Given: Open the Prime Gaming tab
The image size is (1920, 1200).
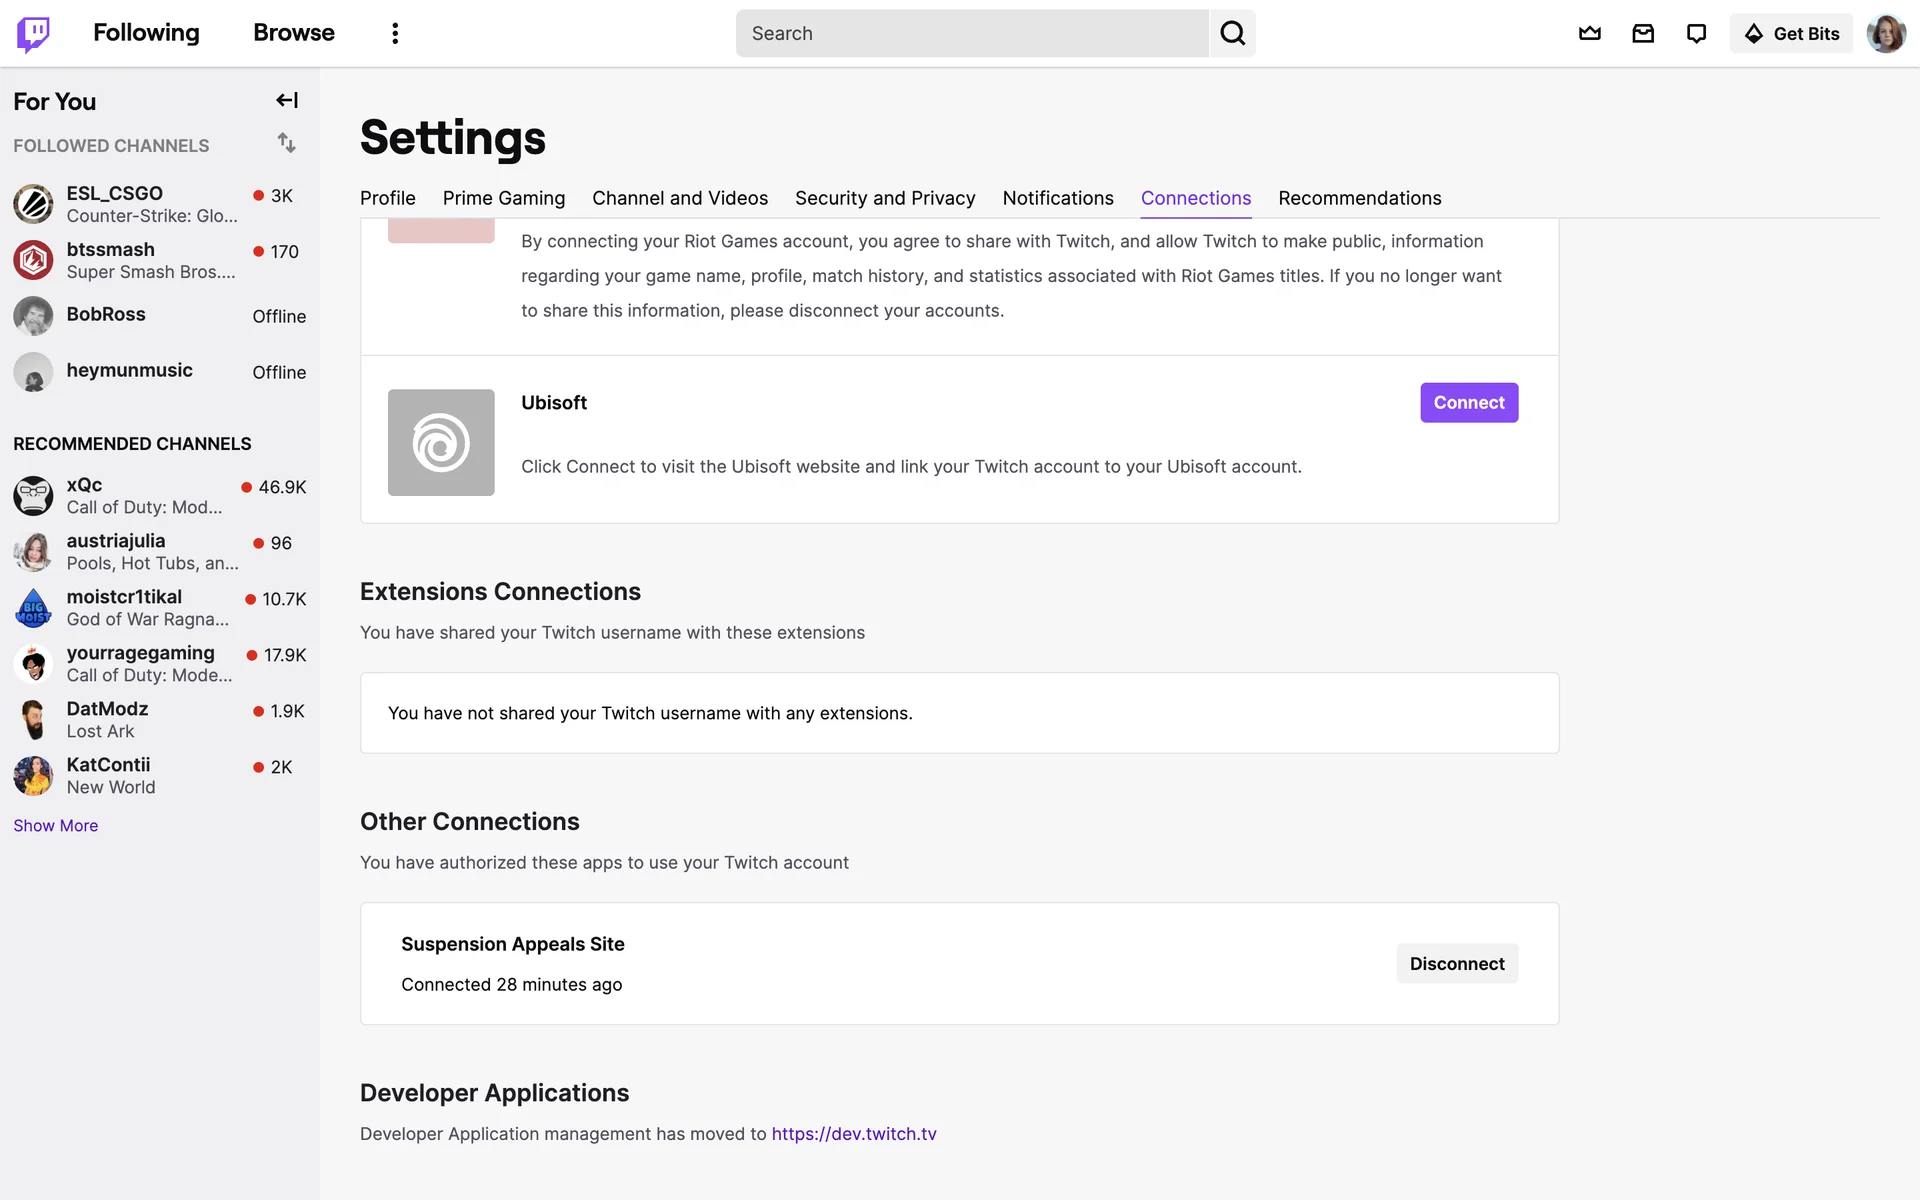Looking at the screenshot, I should pos(504,198).
